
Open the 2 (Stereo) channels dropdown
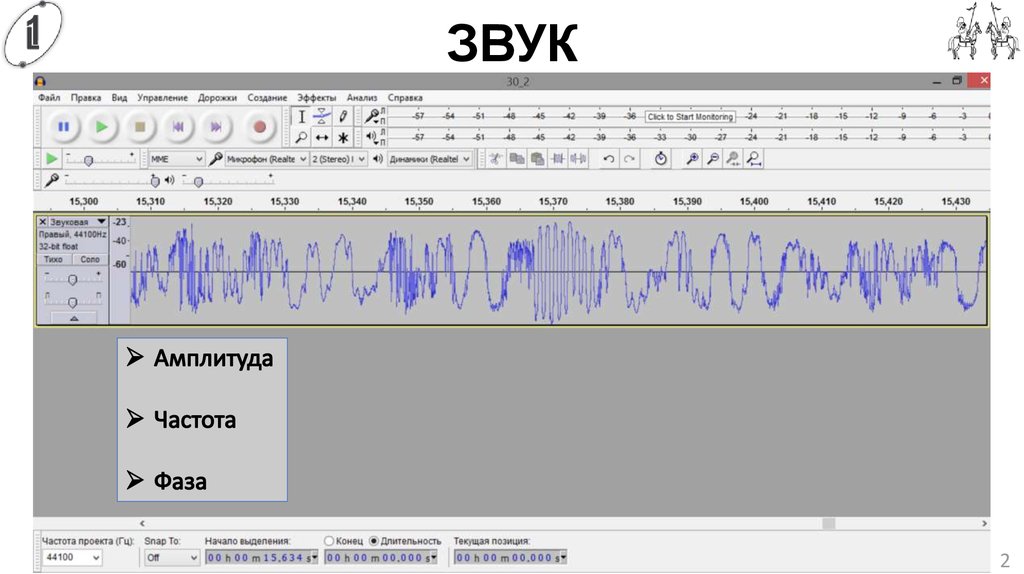coord(338,159)
